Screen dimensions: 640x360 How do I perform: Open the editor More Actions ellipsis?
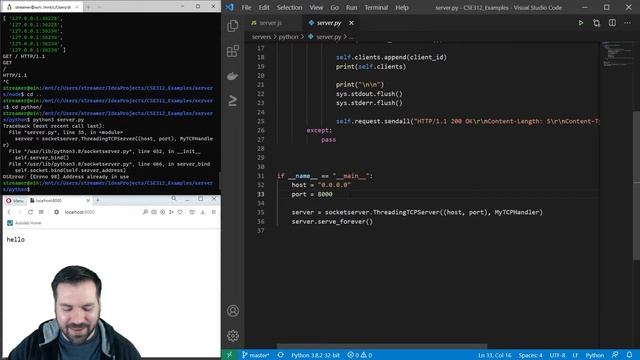point(627,23)
